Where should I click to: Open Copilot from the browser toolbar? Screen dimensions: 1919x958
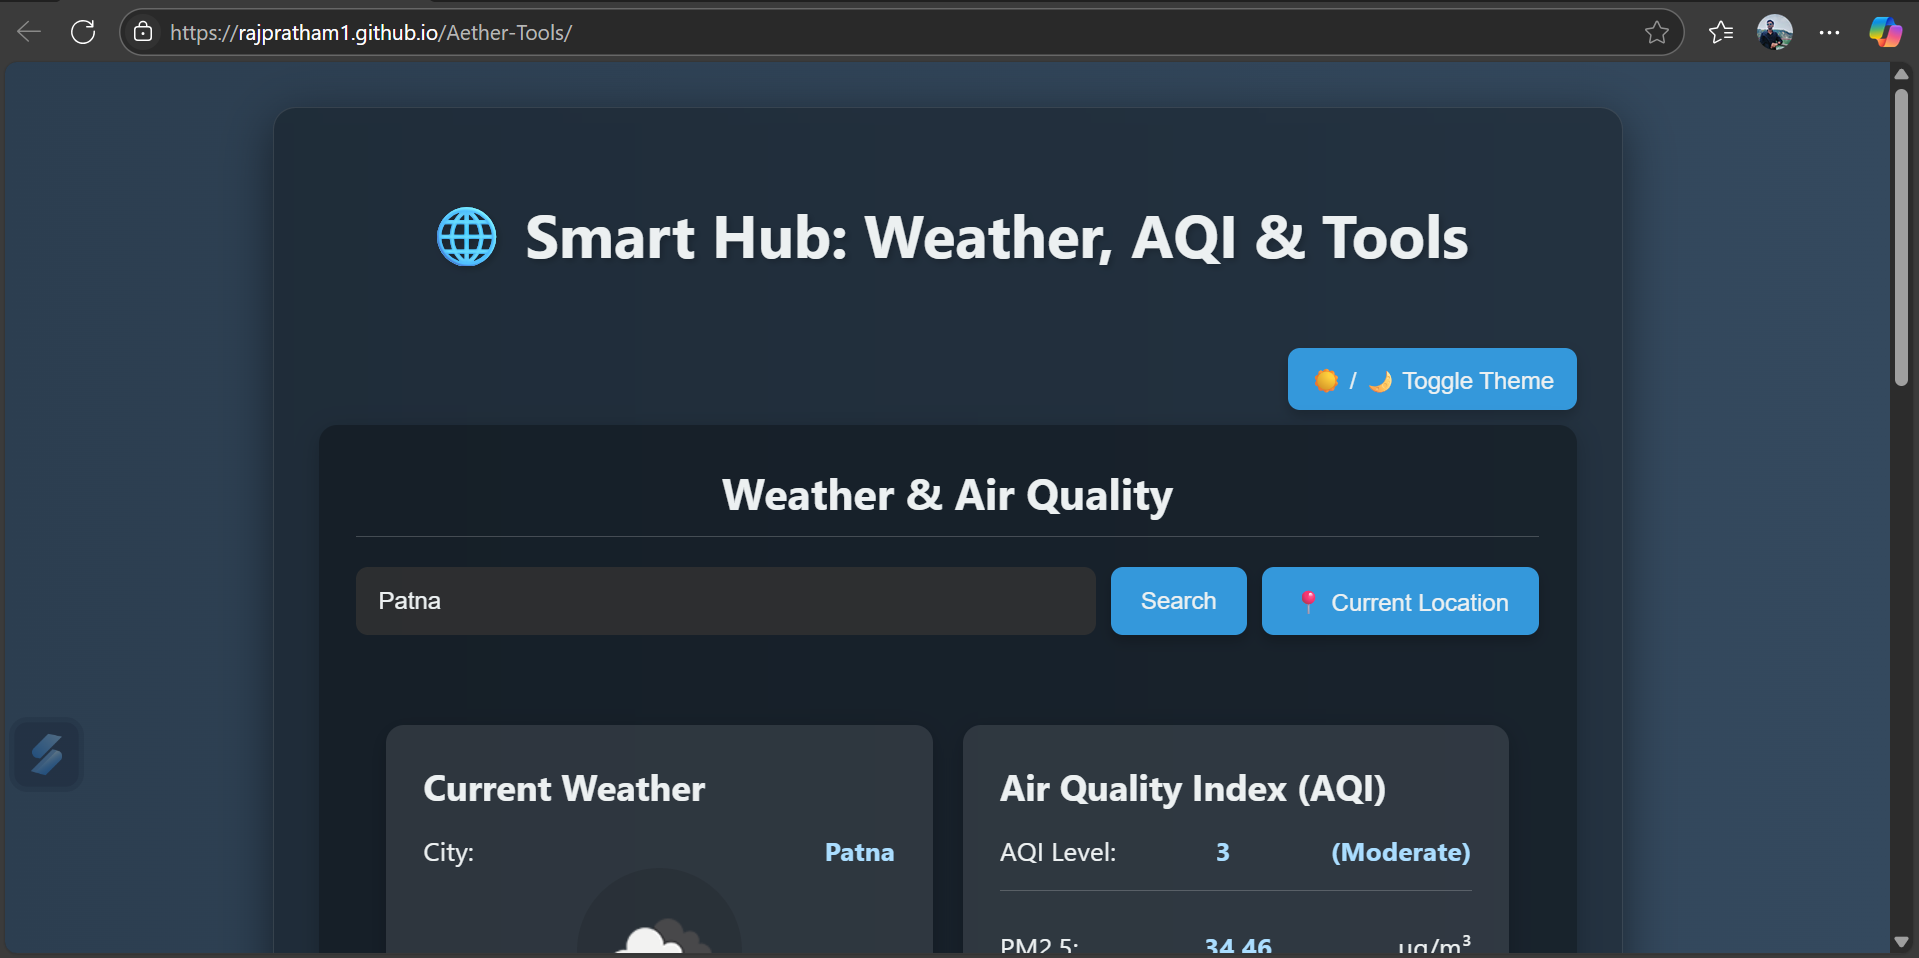(1884, 31)
